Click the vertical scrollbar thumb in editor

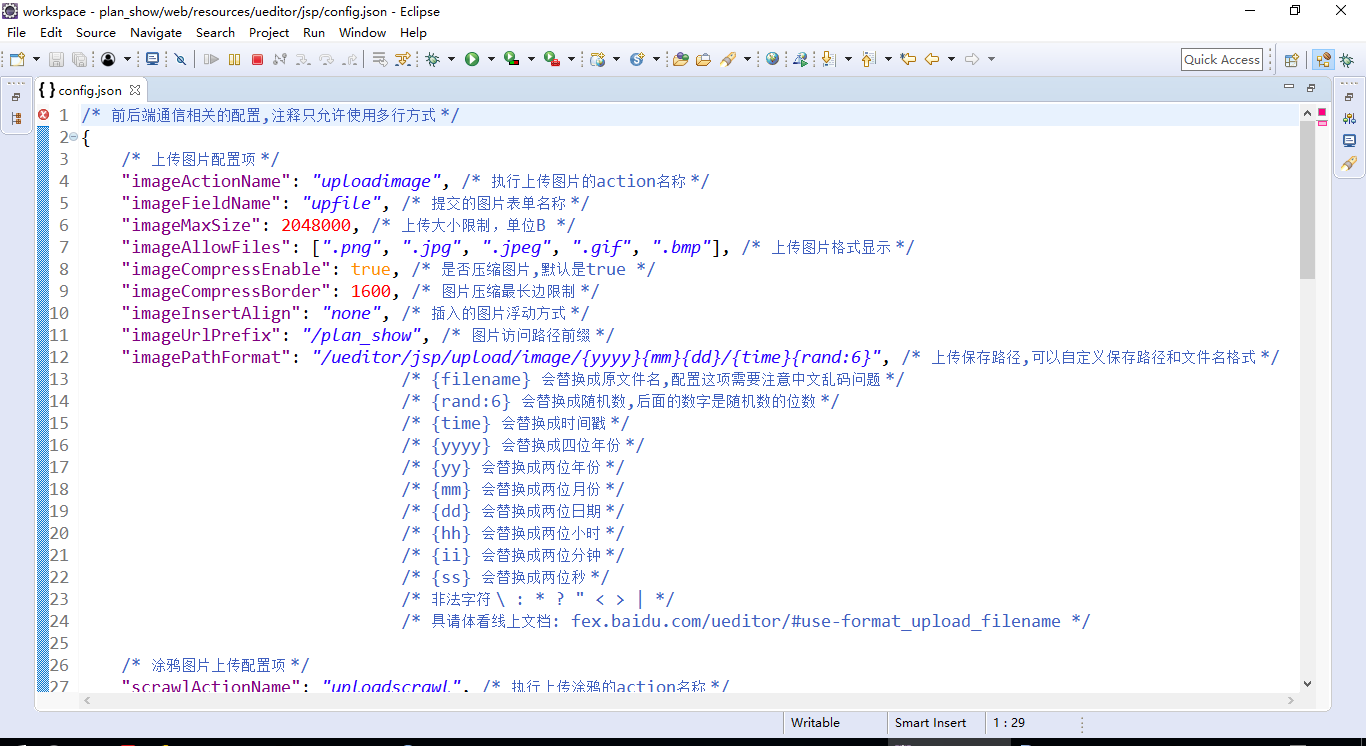(1307, 200)
